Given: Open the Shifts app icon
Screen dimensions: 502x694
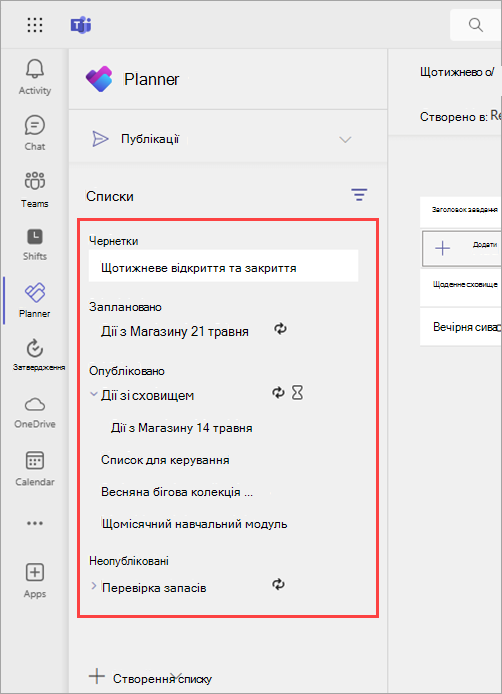Looking at the screenshot, I should pos(35,237).
